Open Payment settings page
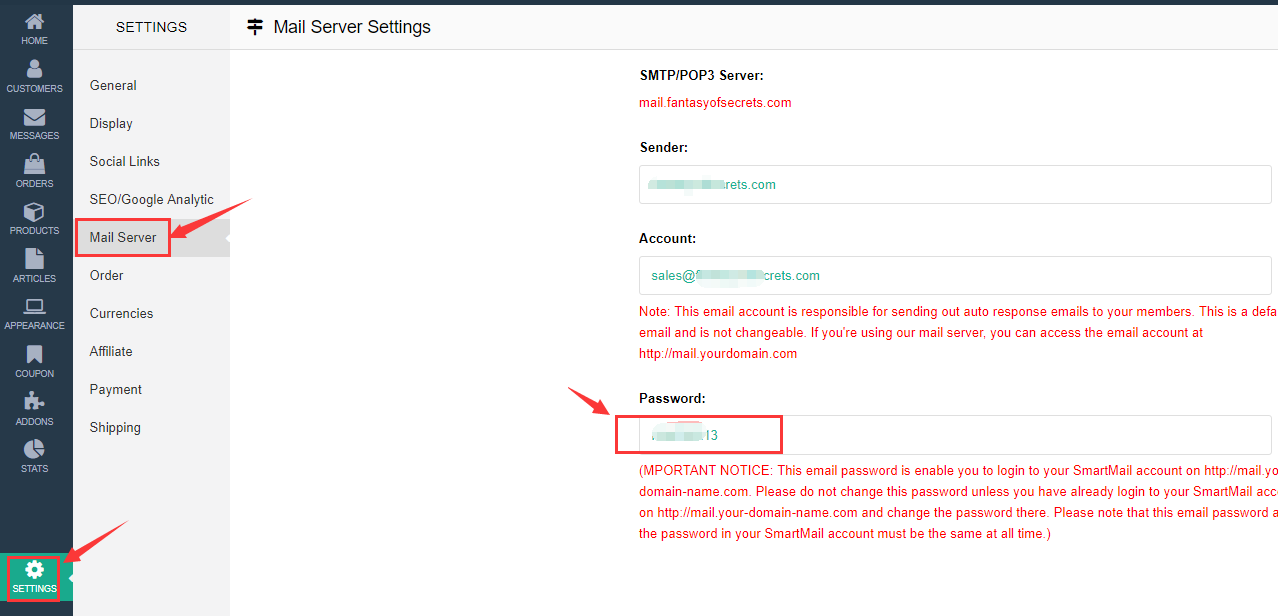 pos(116,389)
